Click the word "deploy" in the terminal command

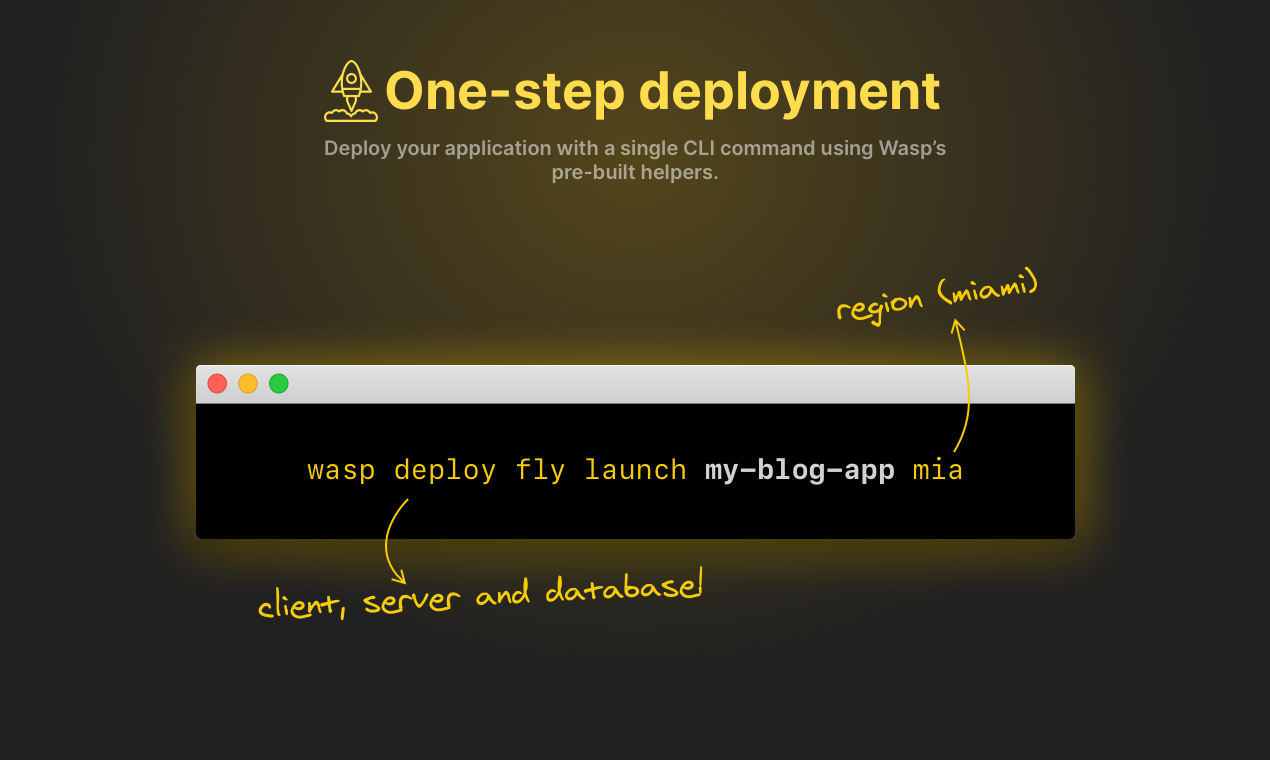click(x=445, y=470)
